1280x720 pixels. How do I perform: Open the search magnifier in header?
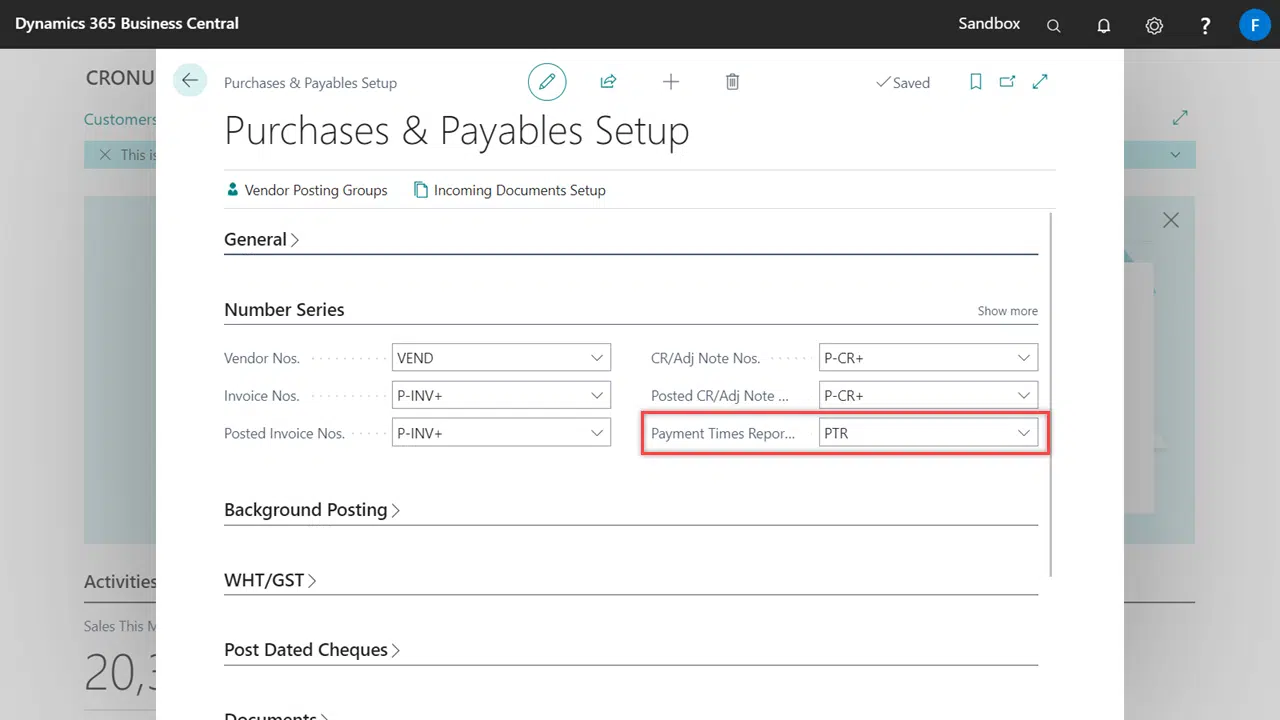tap(1053, 26)
